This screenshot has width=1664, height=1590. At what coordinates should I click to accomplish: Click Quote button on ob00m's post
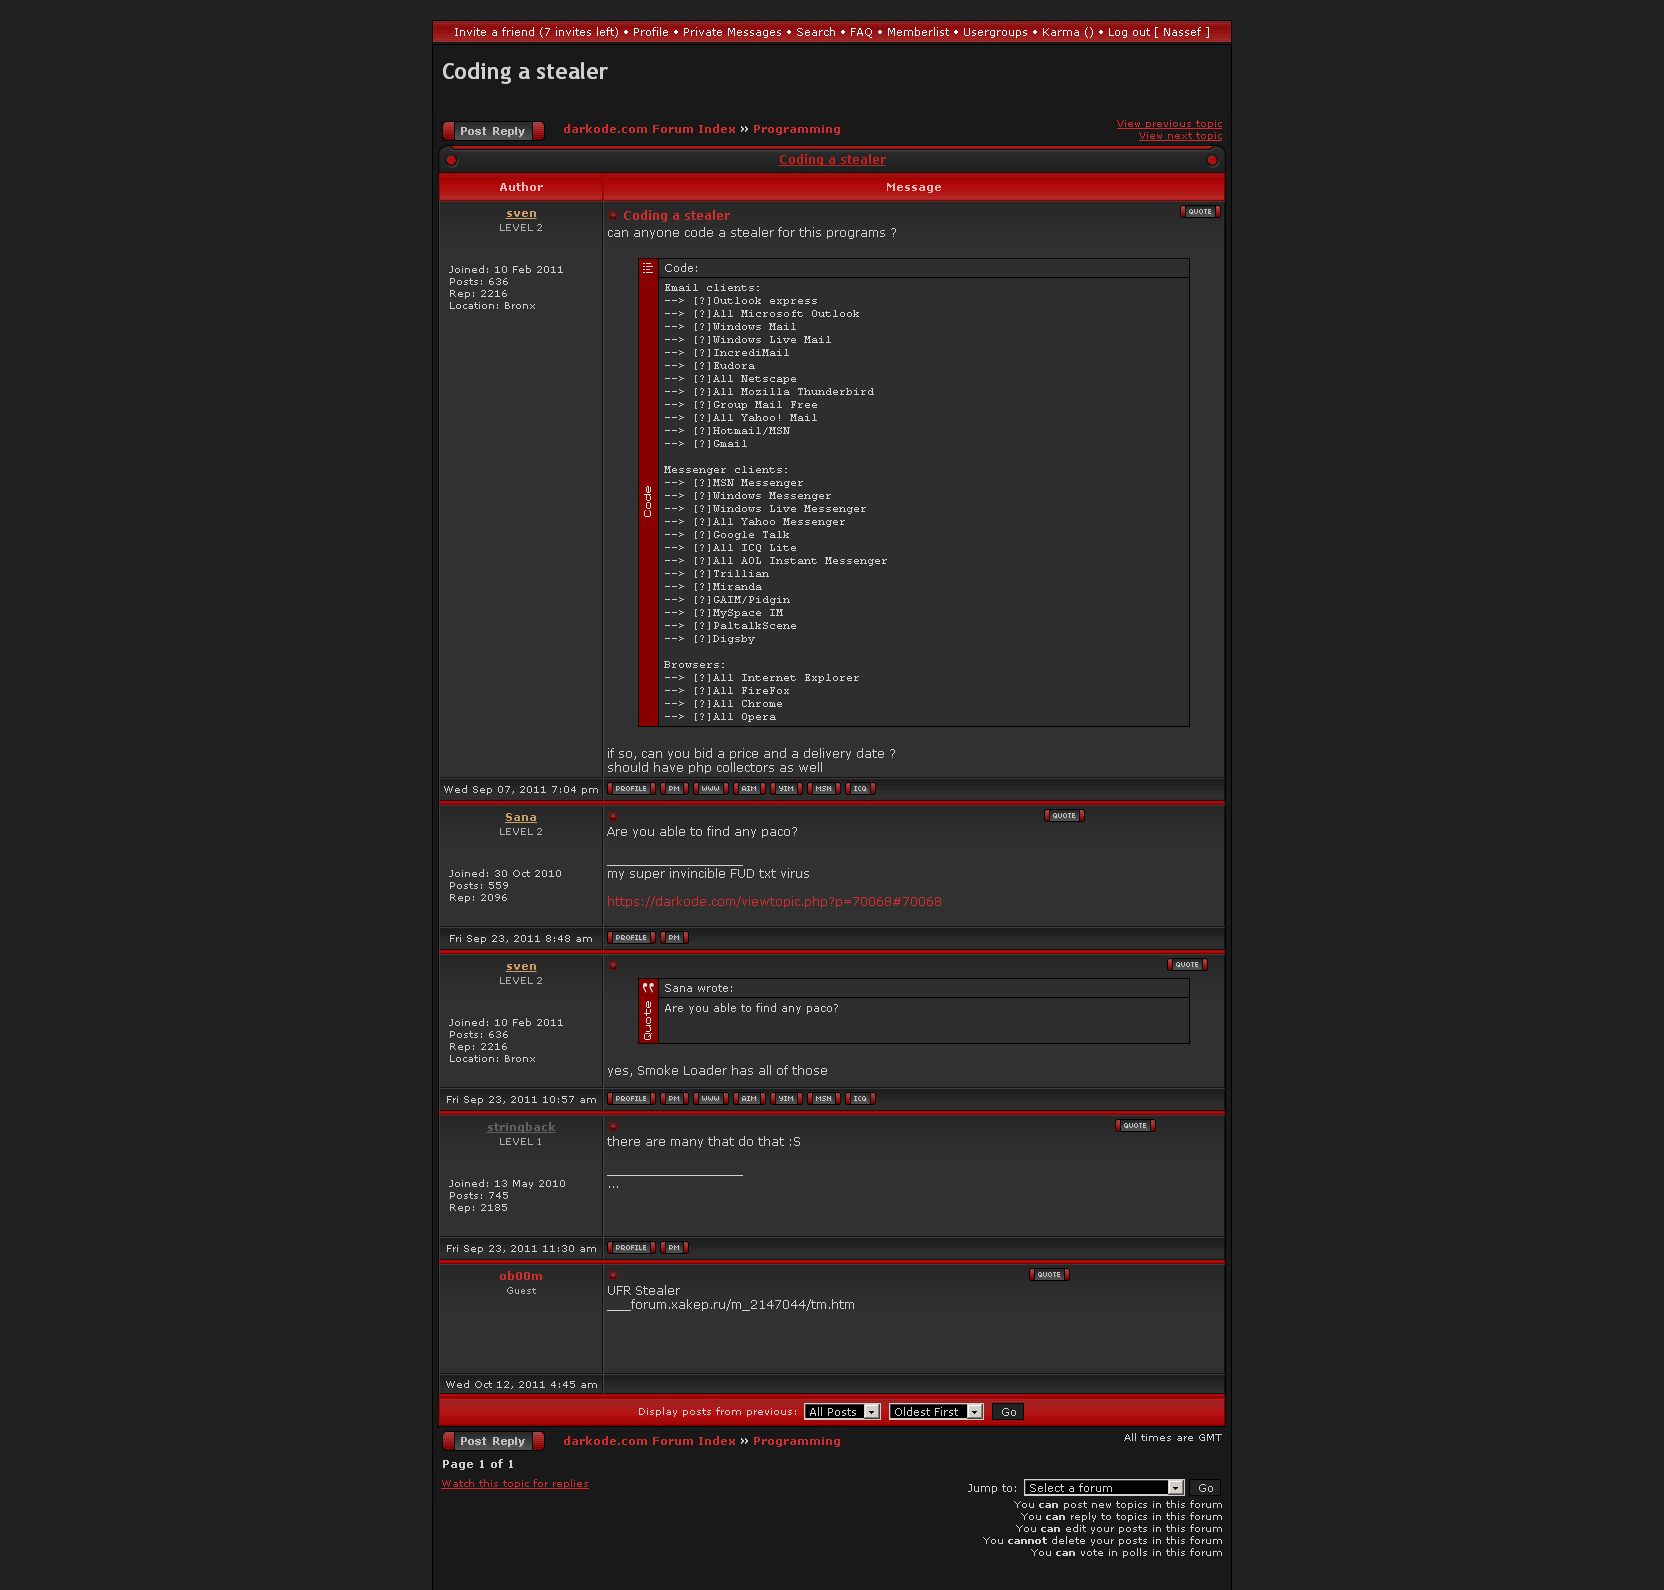pos(1049,1275)
